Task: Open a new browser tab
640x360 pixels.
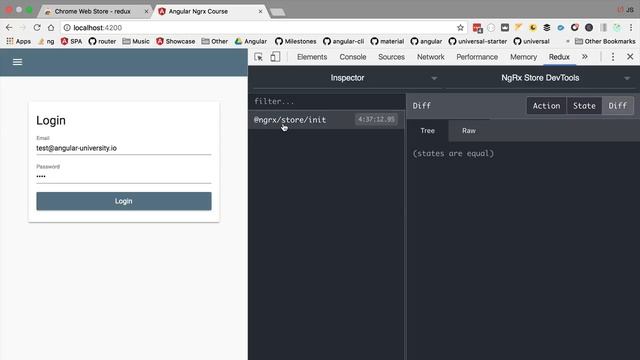Action: pos(278,12)
